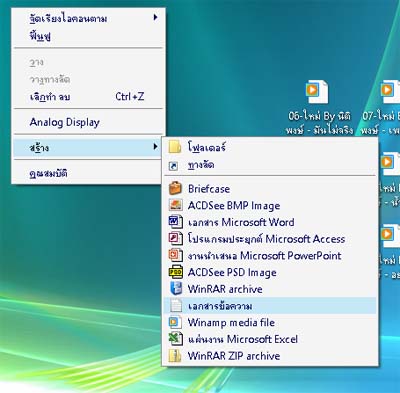Choose WinRAR archive label

[225, 289]
